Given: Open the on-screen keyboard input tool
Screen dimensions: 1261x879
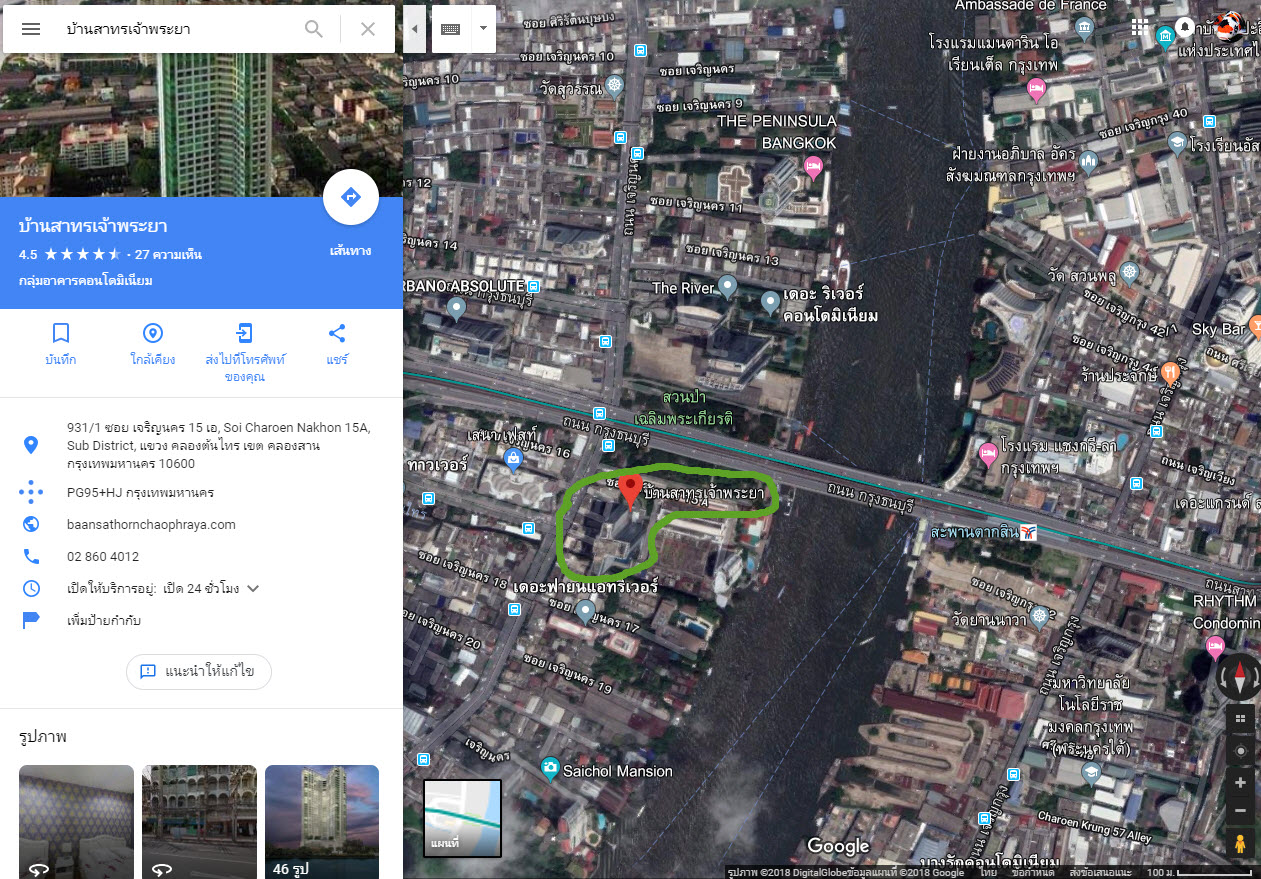Looking at the screenshot, I should [x=450, y=29].
